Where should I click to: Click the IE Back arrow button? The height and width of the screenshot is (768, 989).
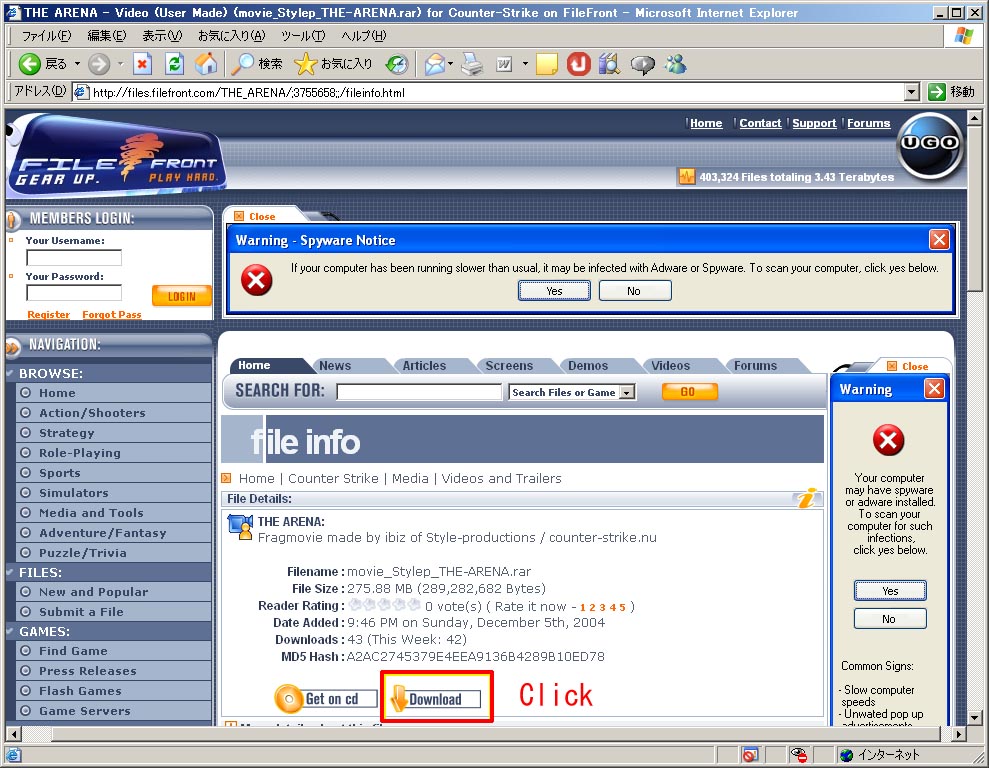pyautogui.click(x=30, y=64)
